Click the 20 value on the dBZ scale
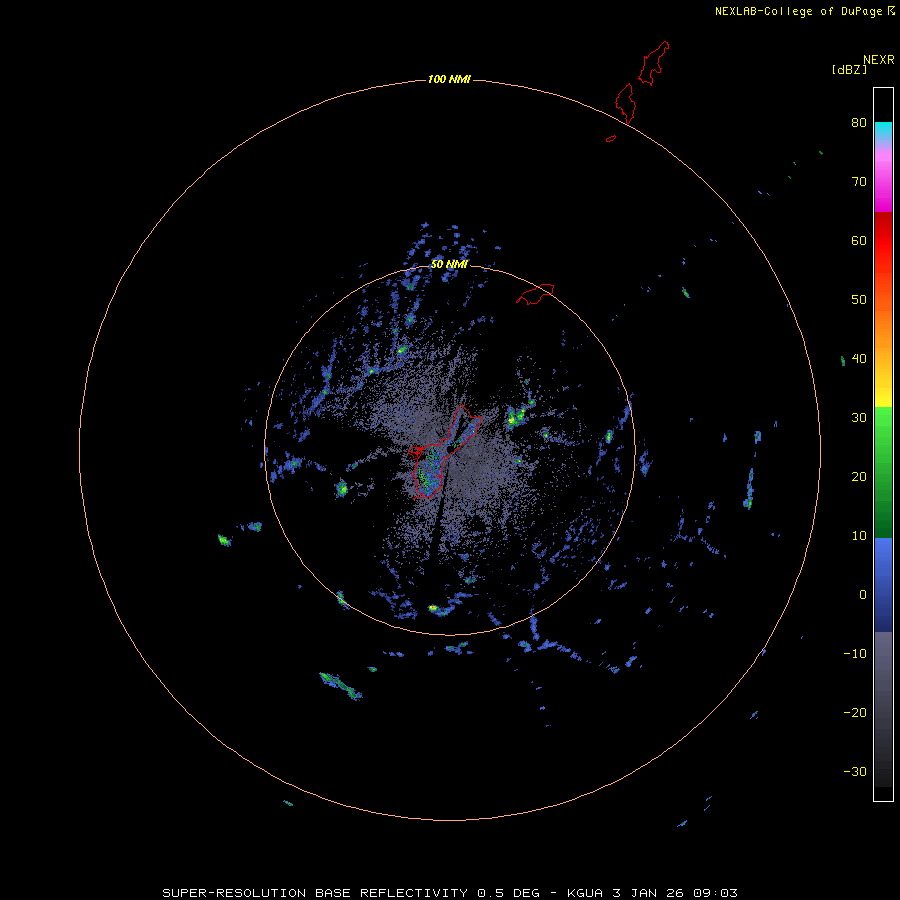 859,478
